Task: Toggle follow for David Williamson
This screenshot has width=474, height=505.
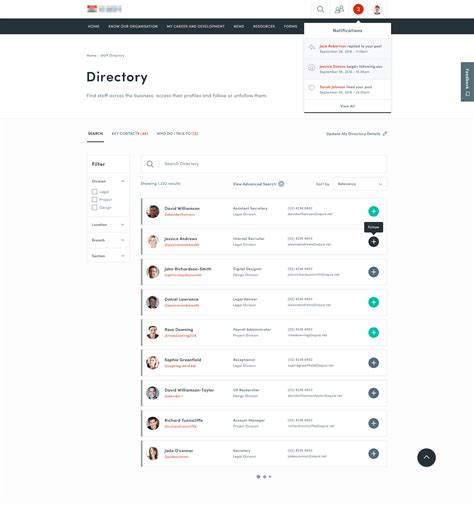Action: [373, 211]
